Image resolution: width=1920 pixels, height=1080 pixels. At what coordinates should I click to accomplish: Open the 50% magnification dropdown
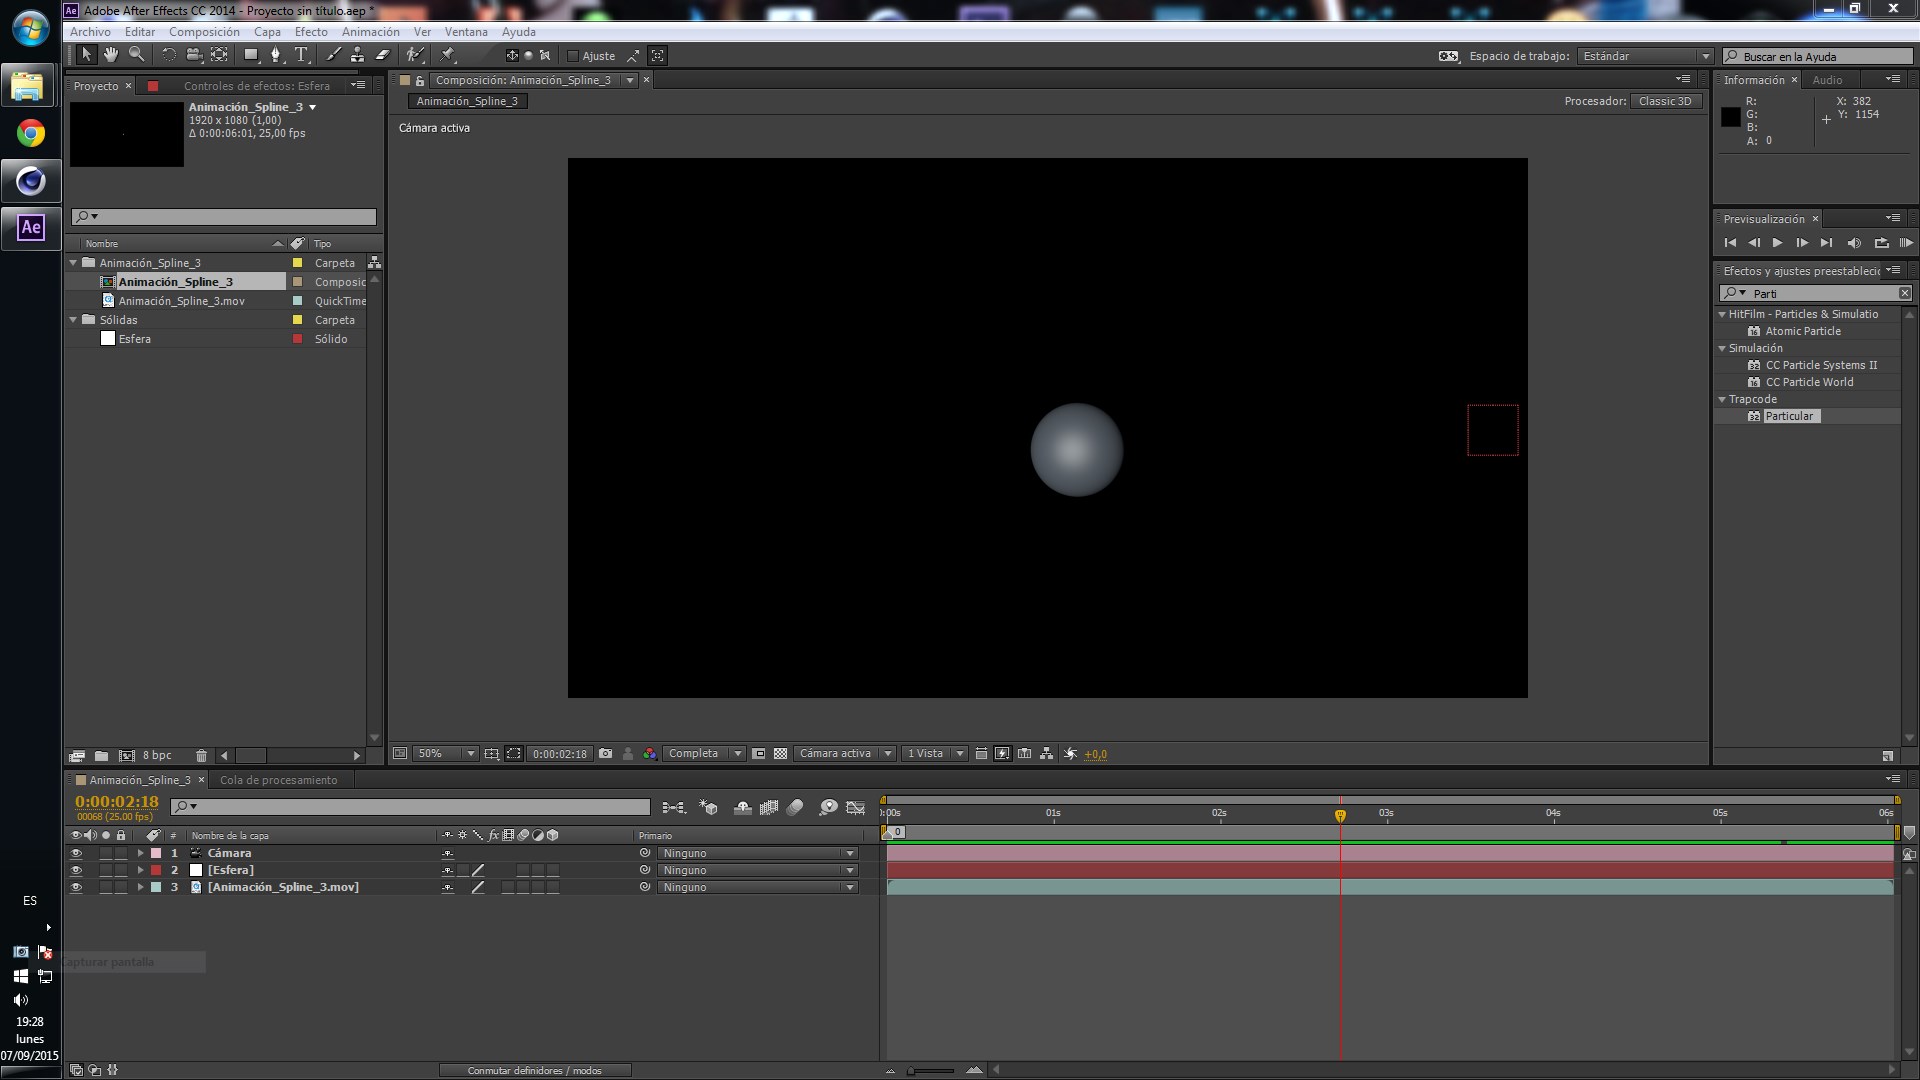point(446,754)
